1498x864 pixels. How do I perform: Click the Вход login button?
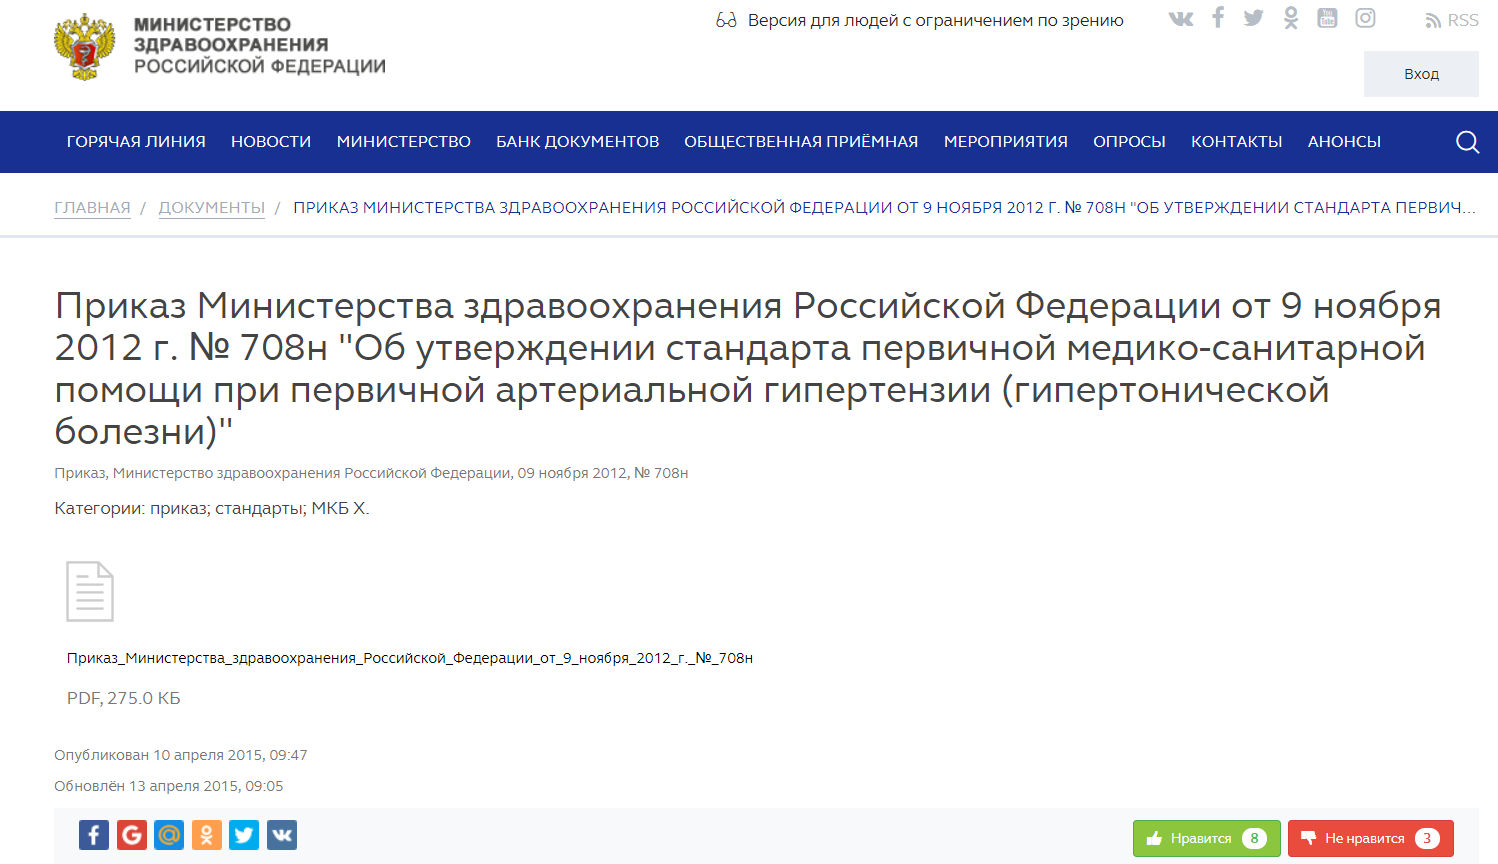(x=1421, y=74)
